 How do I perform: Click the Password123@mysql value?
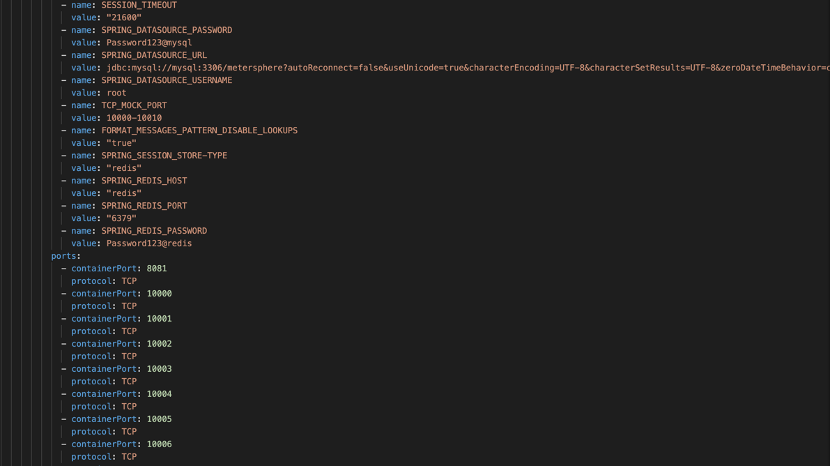pyautogui.click(x=149, y=43)
